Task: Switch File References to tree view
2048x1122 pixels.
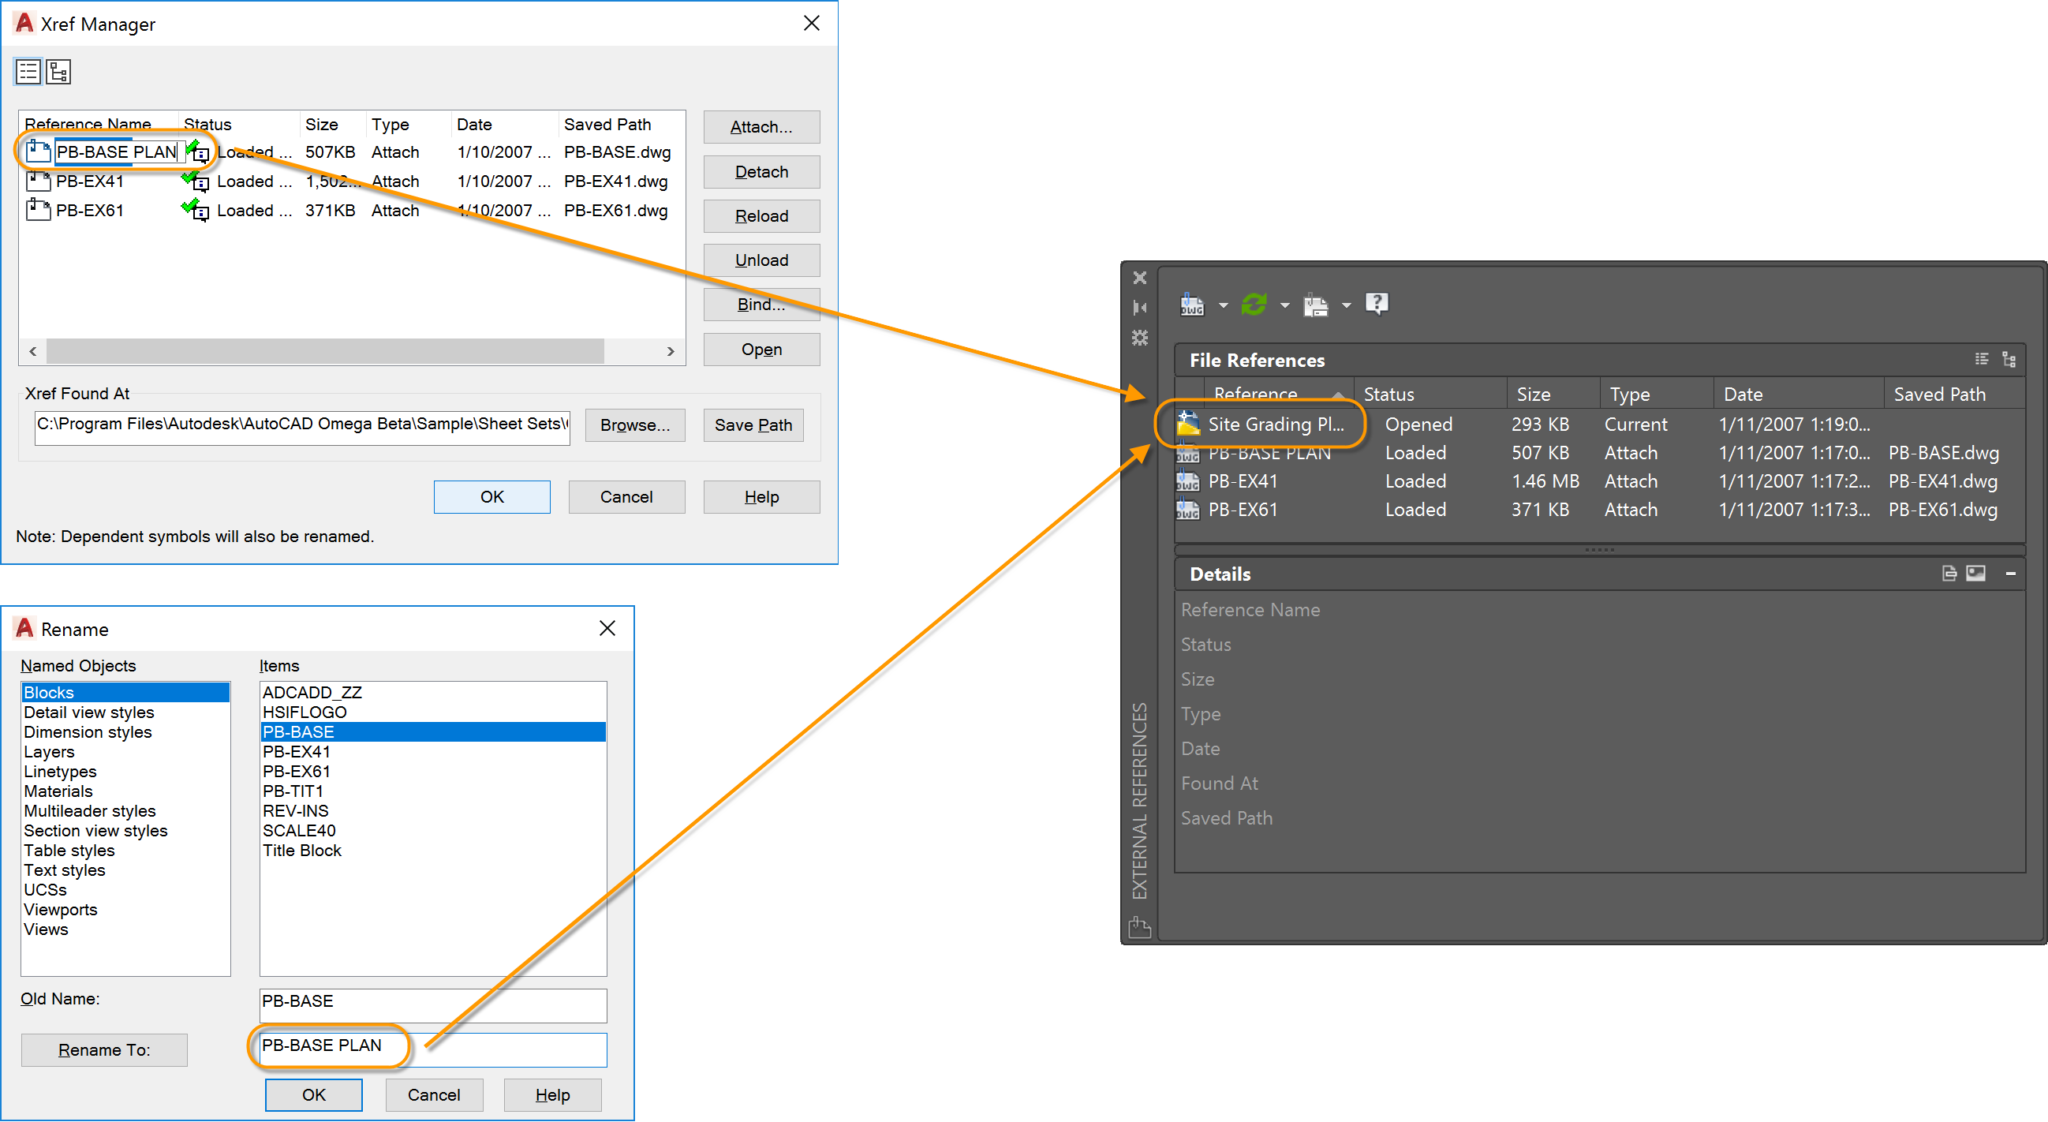Action: pos(2009,359)
